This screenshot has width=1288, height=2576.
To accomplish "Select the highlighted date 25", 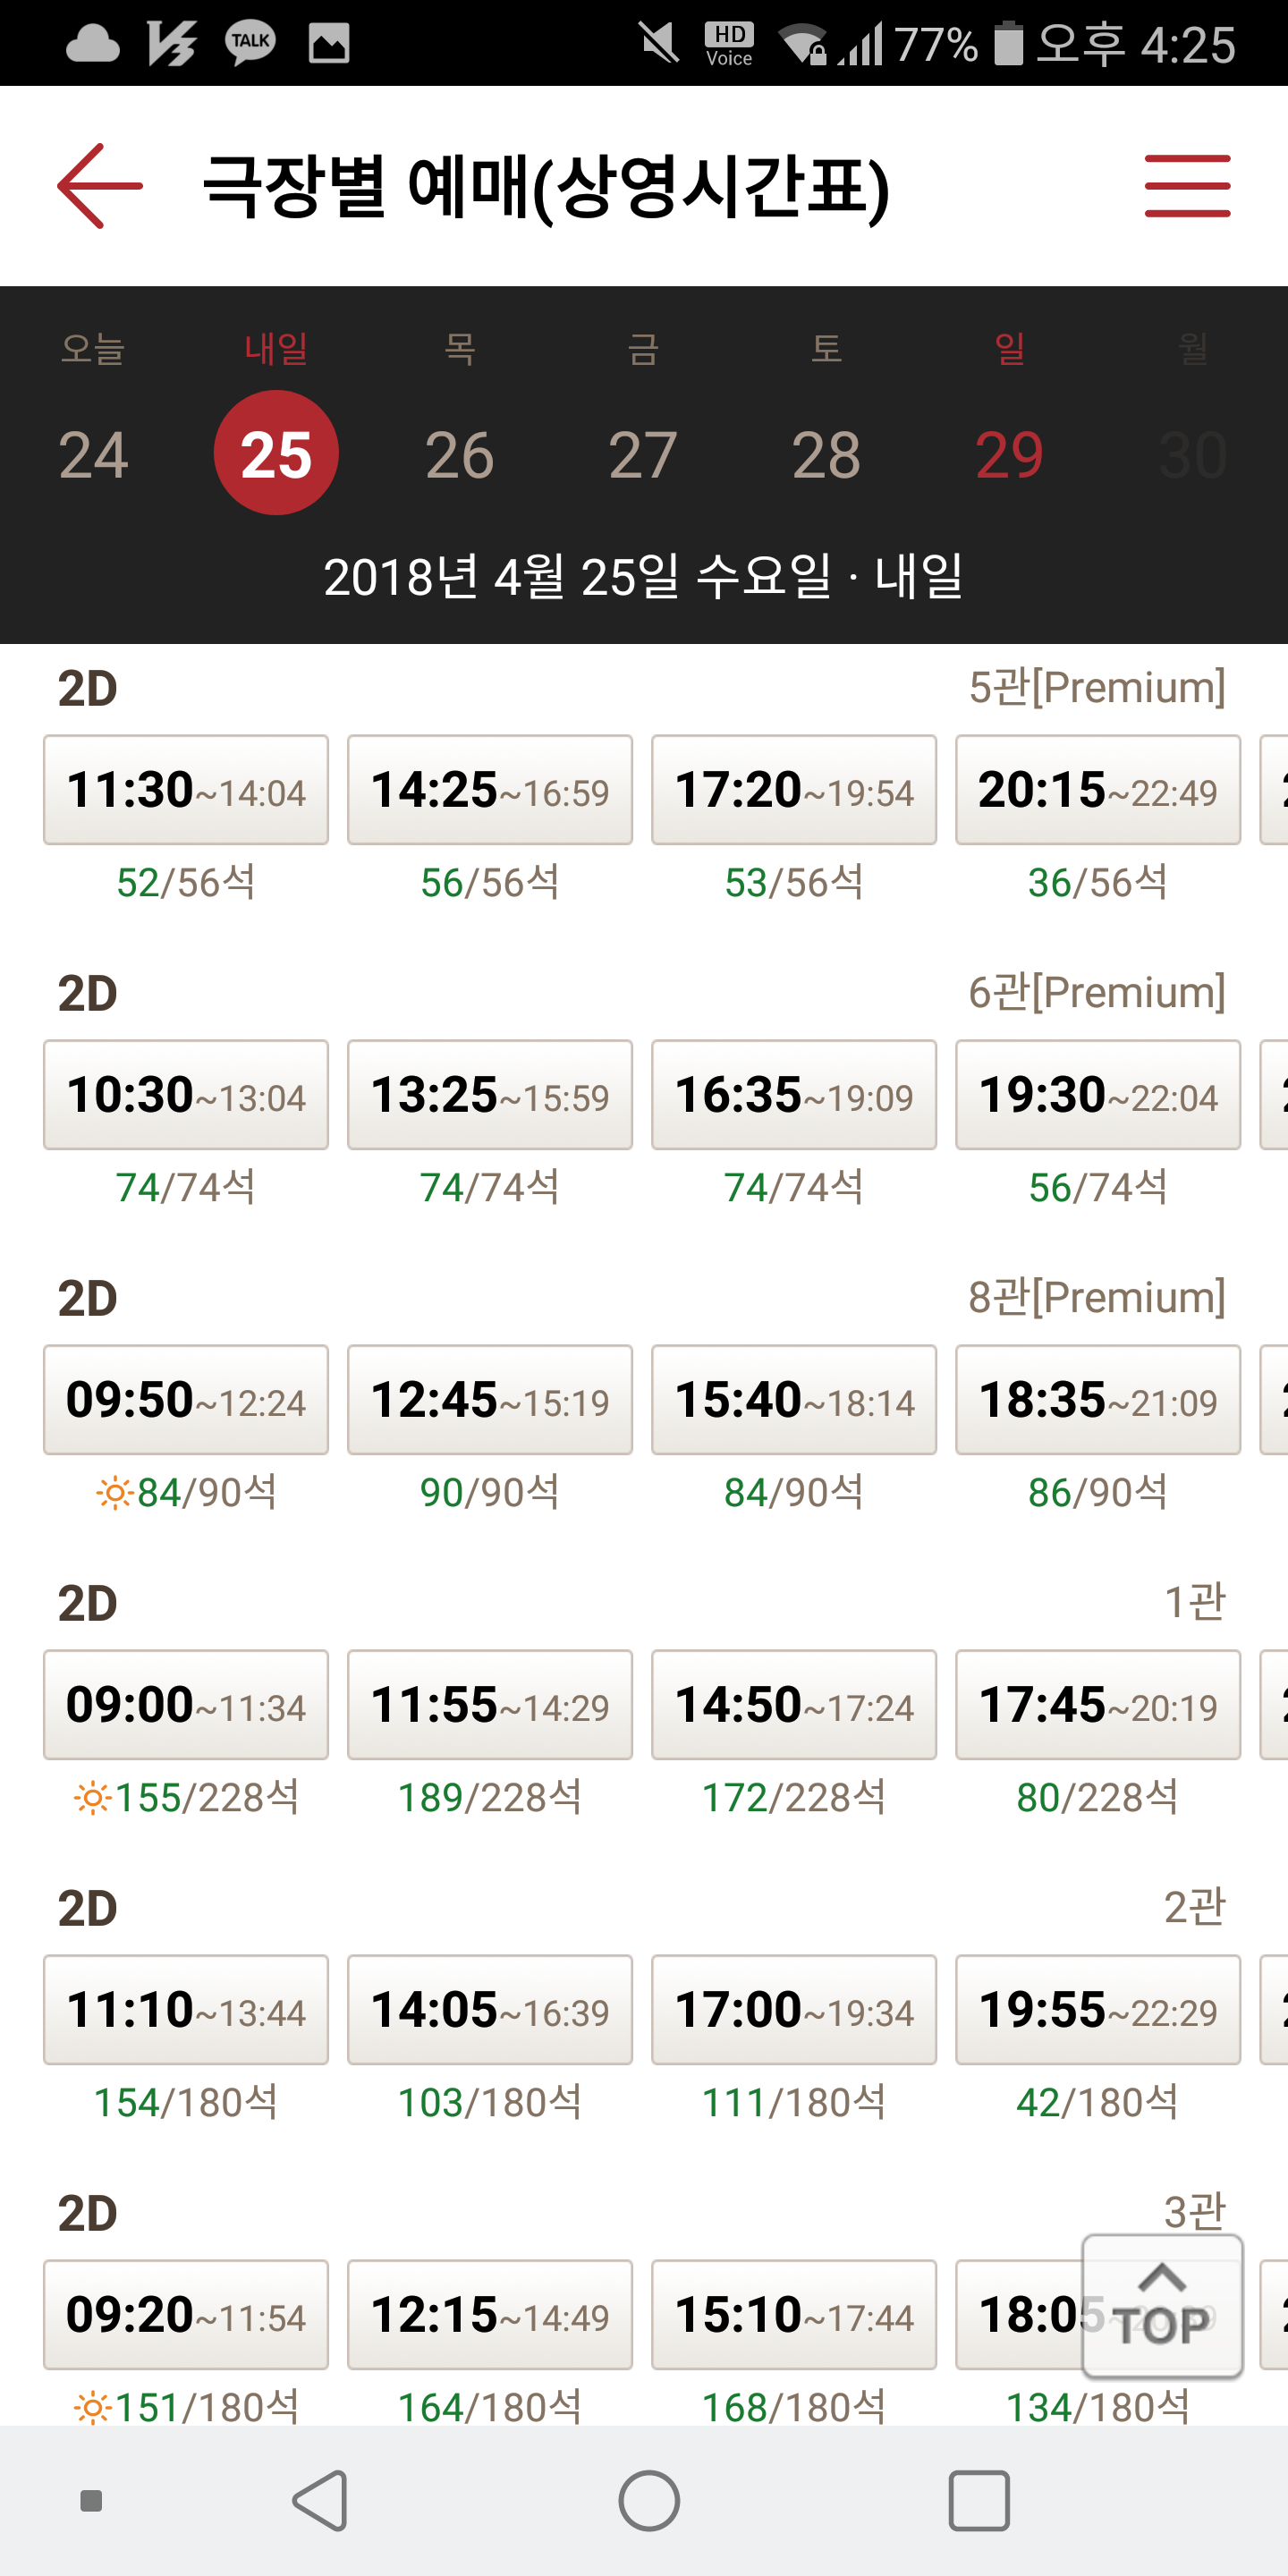I will [276, 454].
